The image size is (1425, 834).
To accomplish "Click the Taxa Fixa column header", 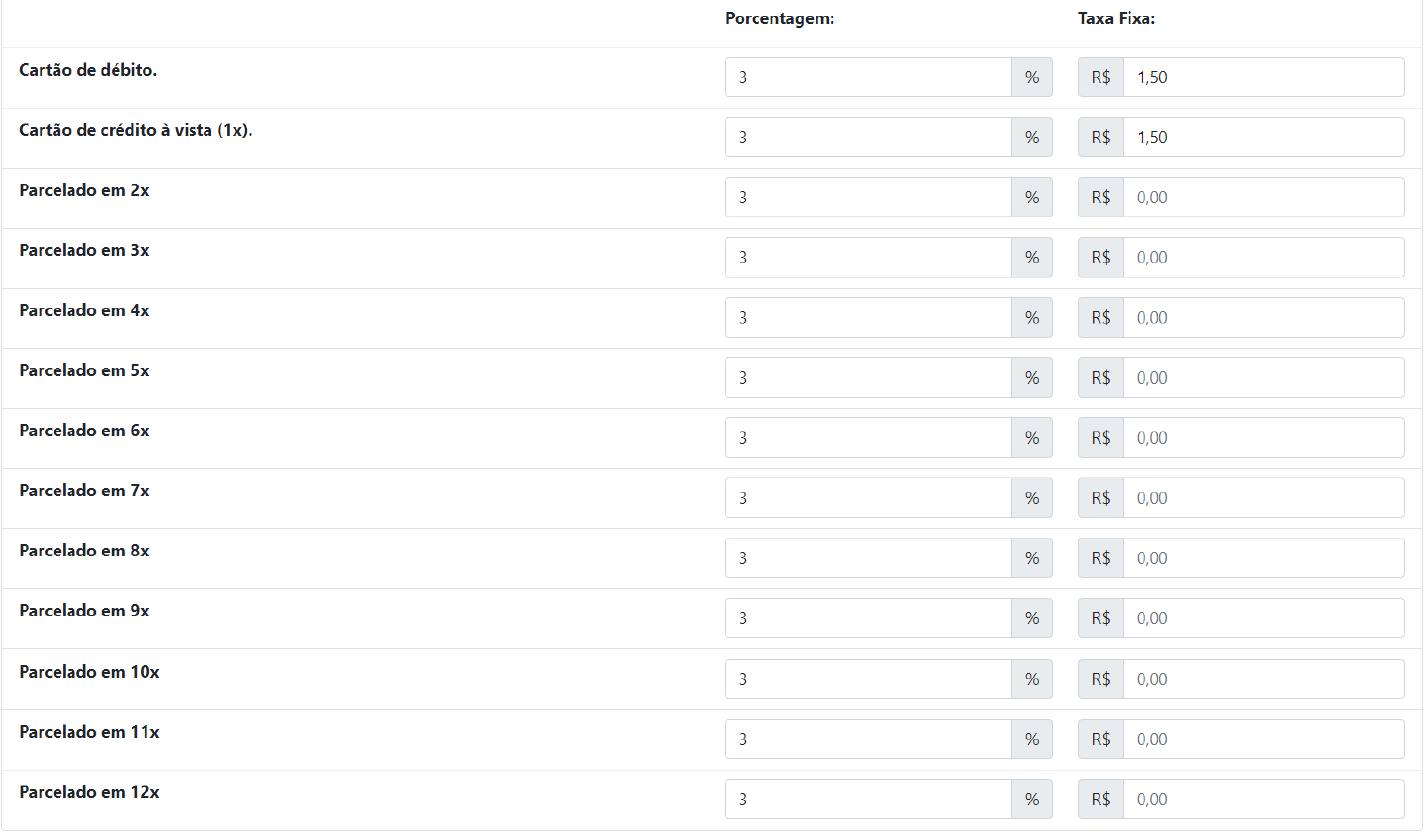I will tap(1116, 19).
